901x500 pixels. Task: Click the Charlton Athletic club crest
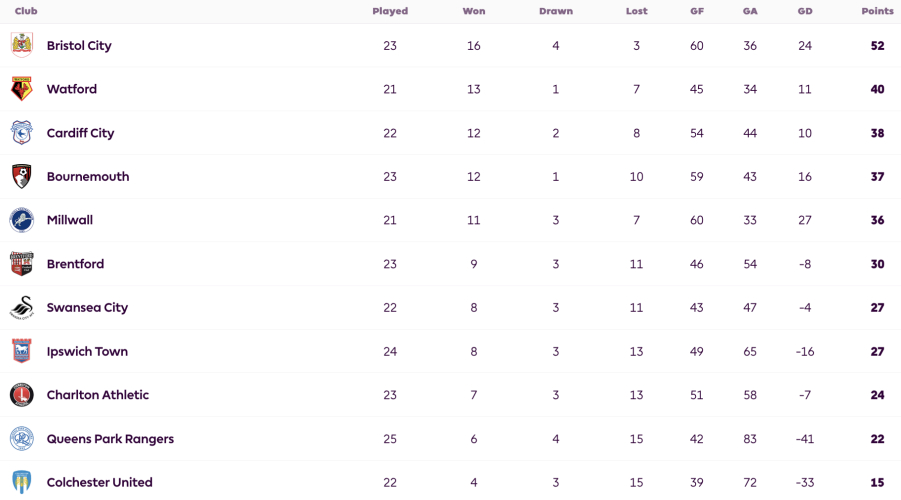point(22,395)
